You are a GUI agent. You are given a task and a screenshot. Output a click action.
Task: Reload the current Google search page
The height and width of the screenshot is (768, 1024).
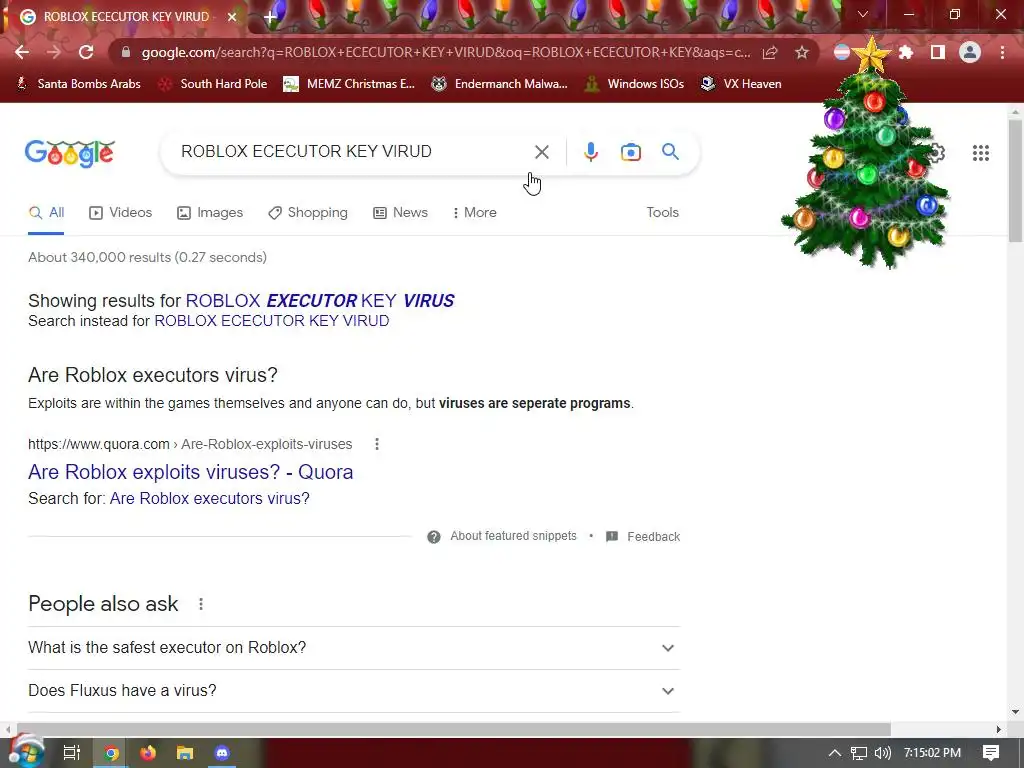click(86, 52)
